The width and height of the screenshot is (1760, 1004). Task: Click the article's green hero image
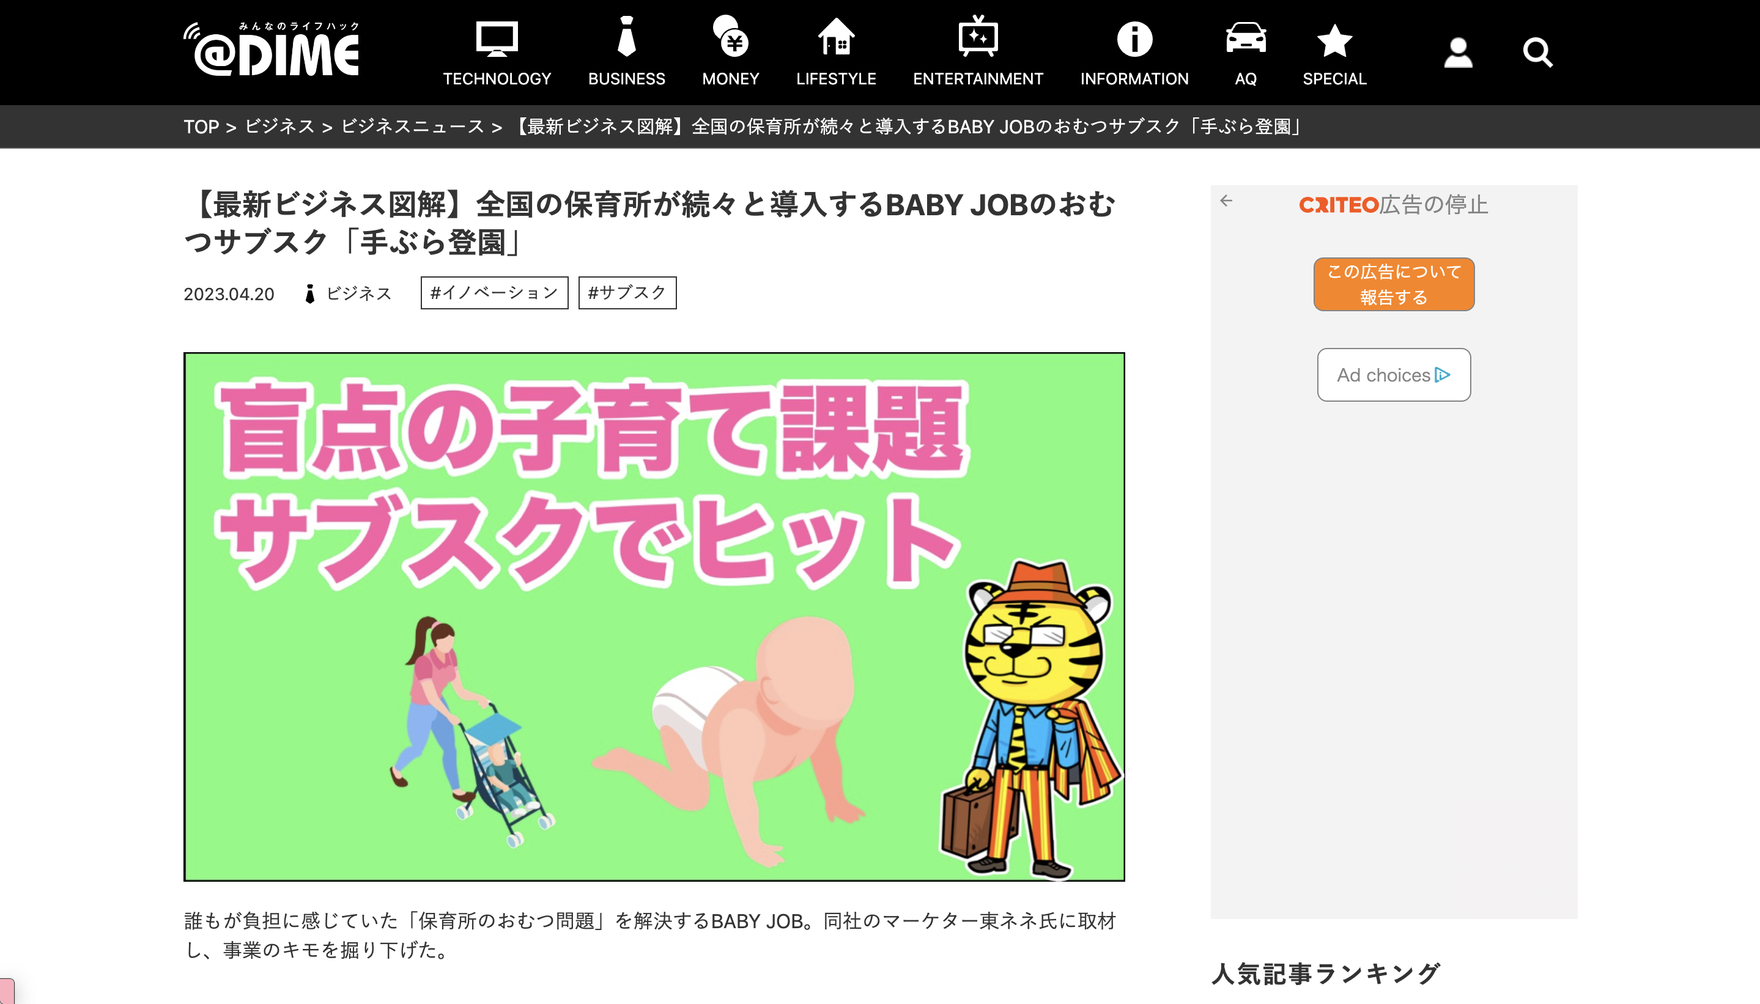point(654,617)
